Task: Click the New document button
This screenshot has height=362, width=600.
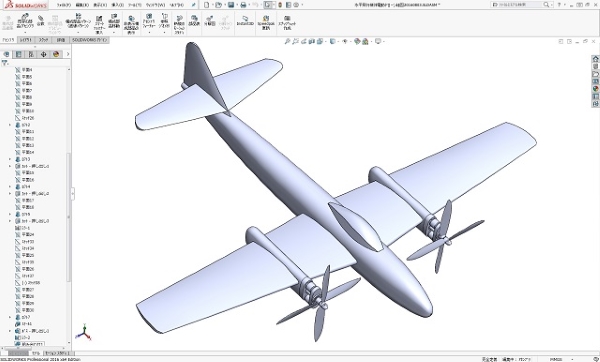Action: (207, 5)
